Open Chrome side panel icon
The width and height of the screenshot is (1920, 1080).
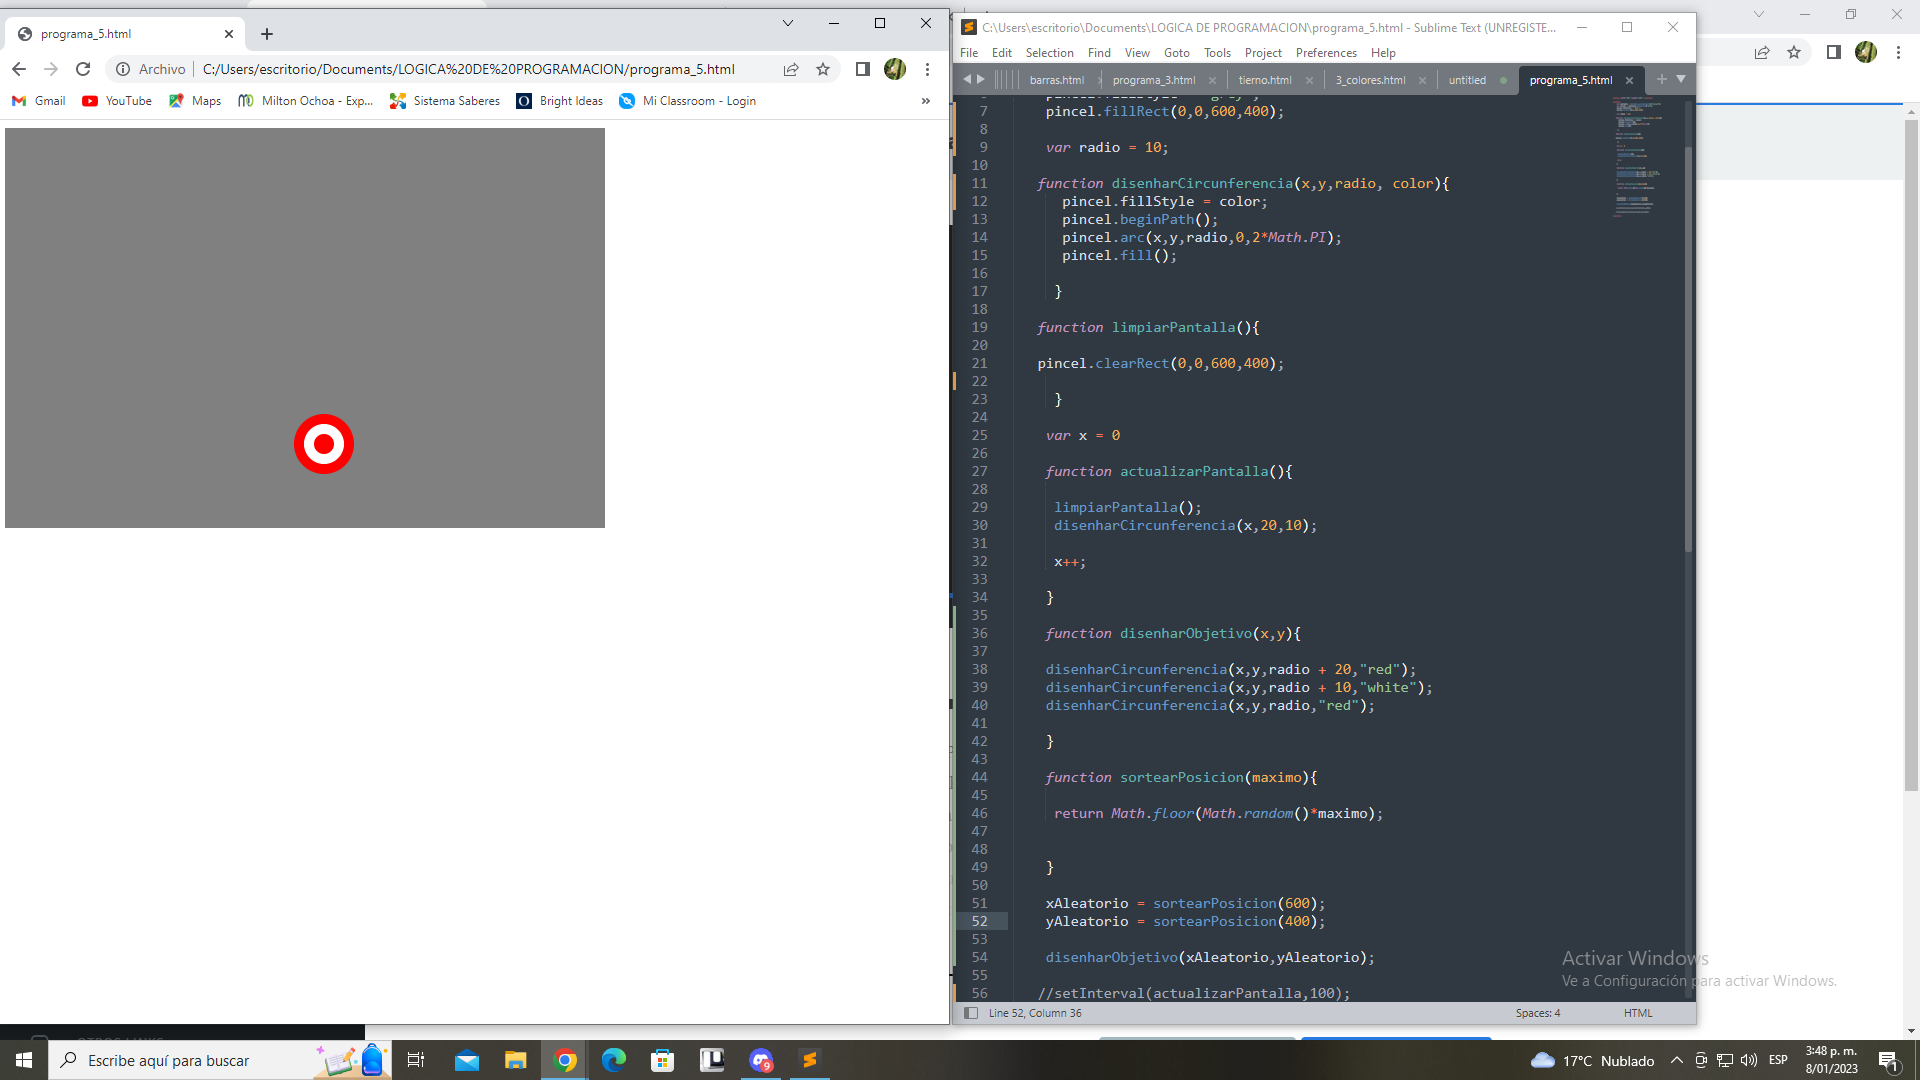pyautogui.click(x=862, y=69)
